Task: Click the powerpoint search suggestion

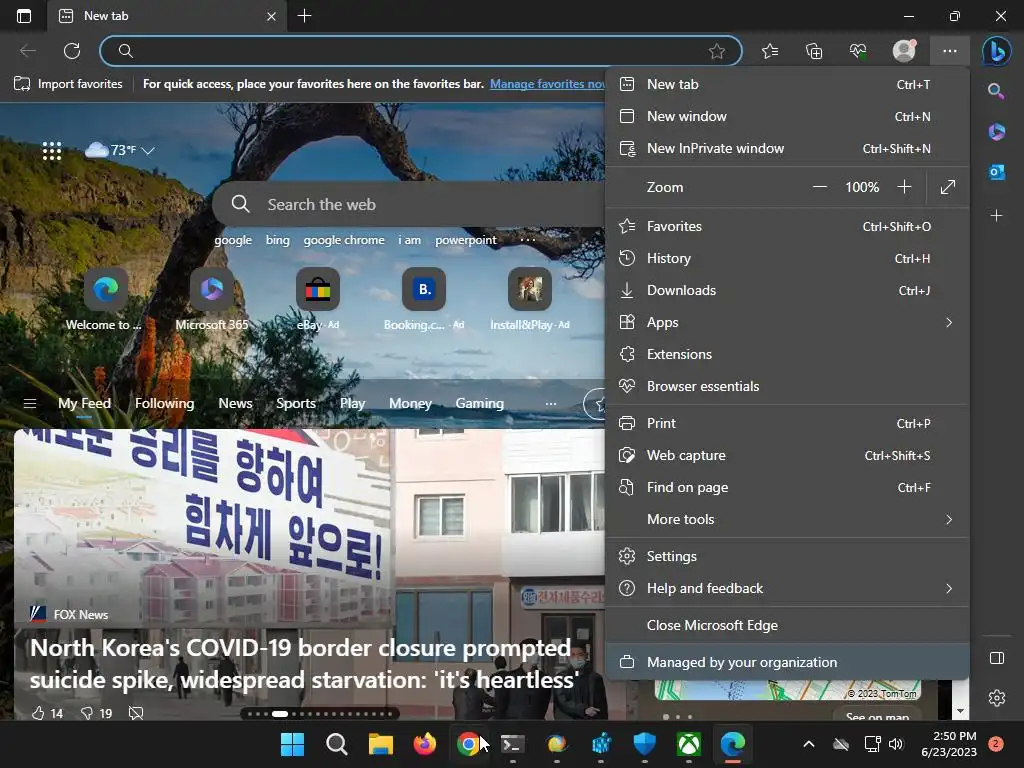Action: click(x=466, y=240)
